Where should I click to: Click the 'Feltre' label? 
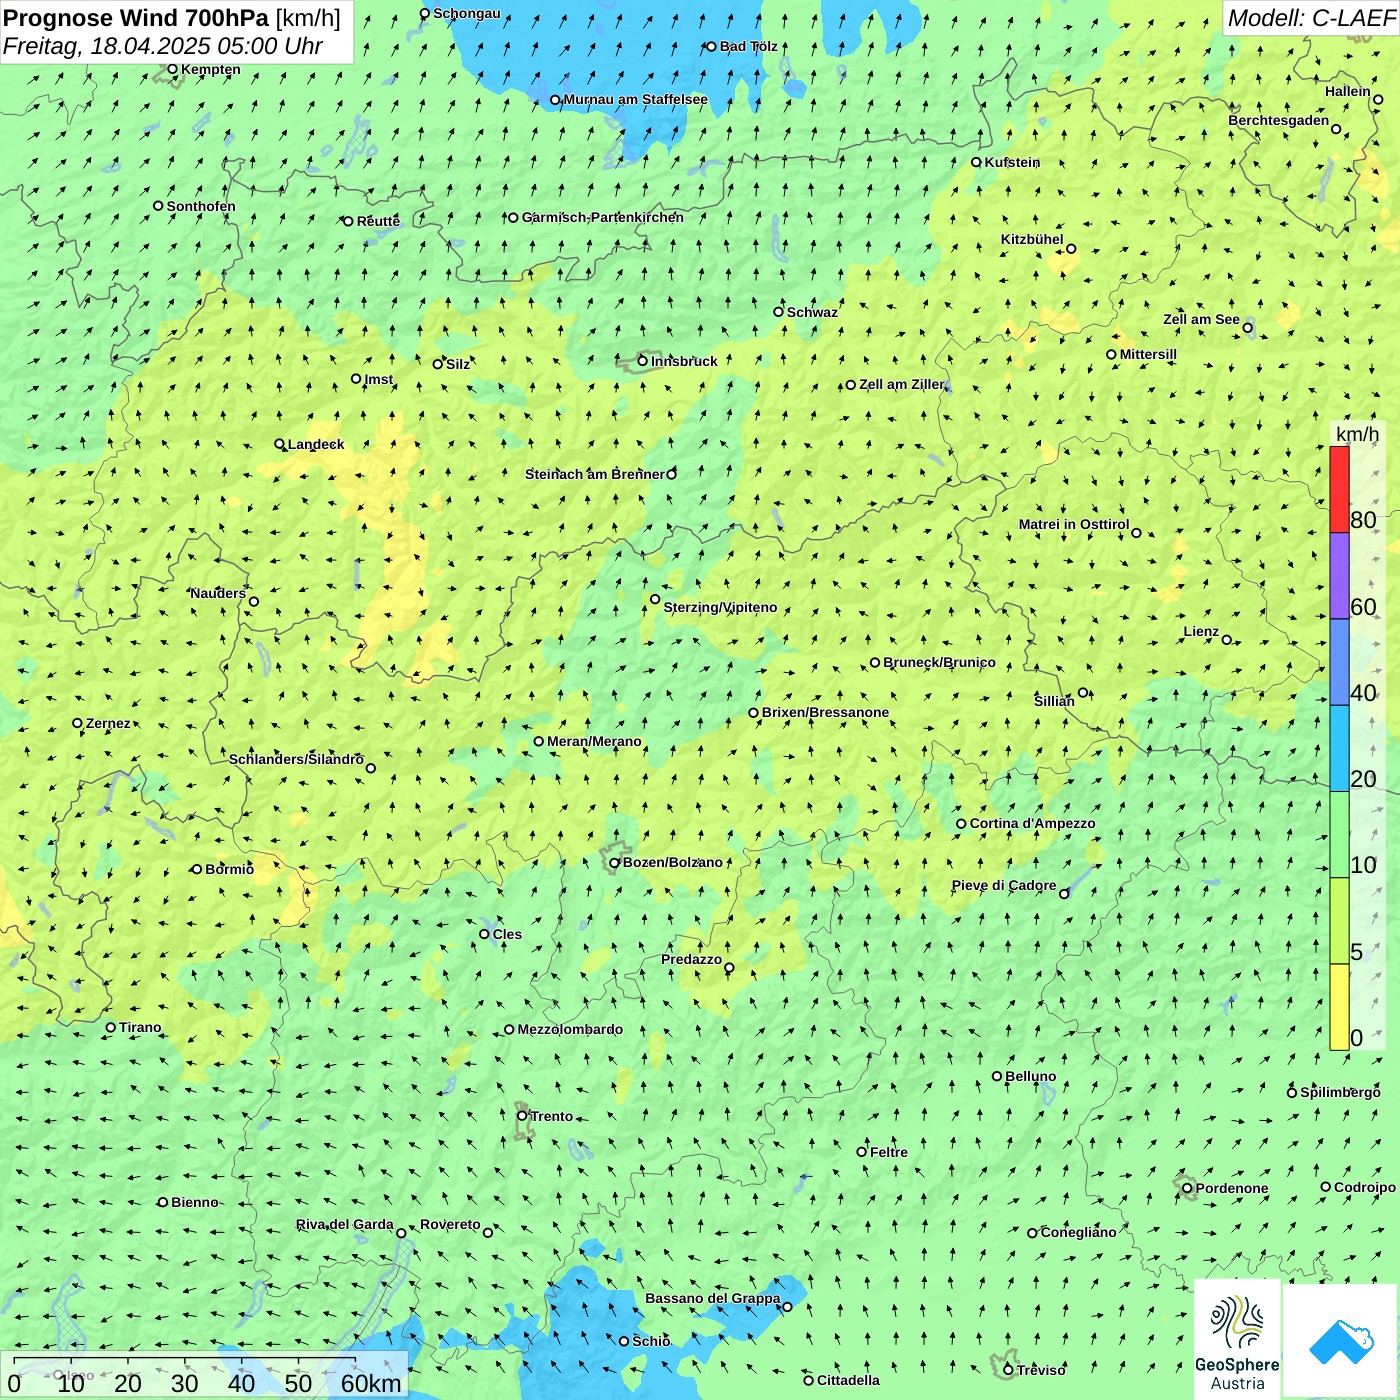[889, 1152]
